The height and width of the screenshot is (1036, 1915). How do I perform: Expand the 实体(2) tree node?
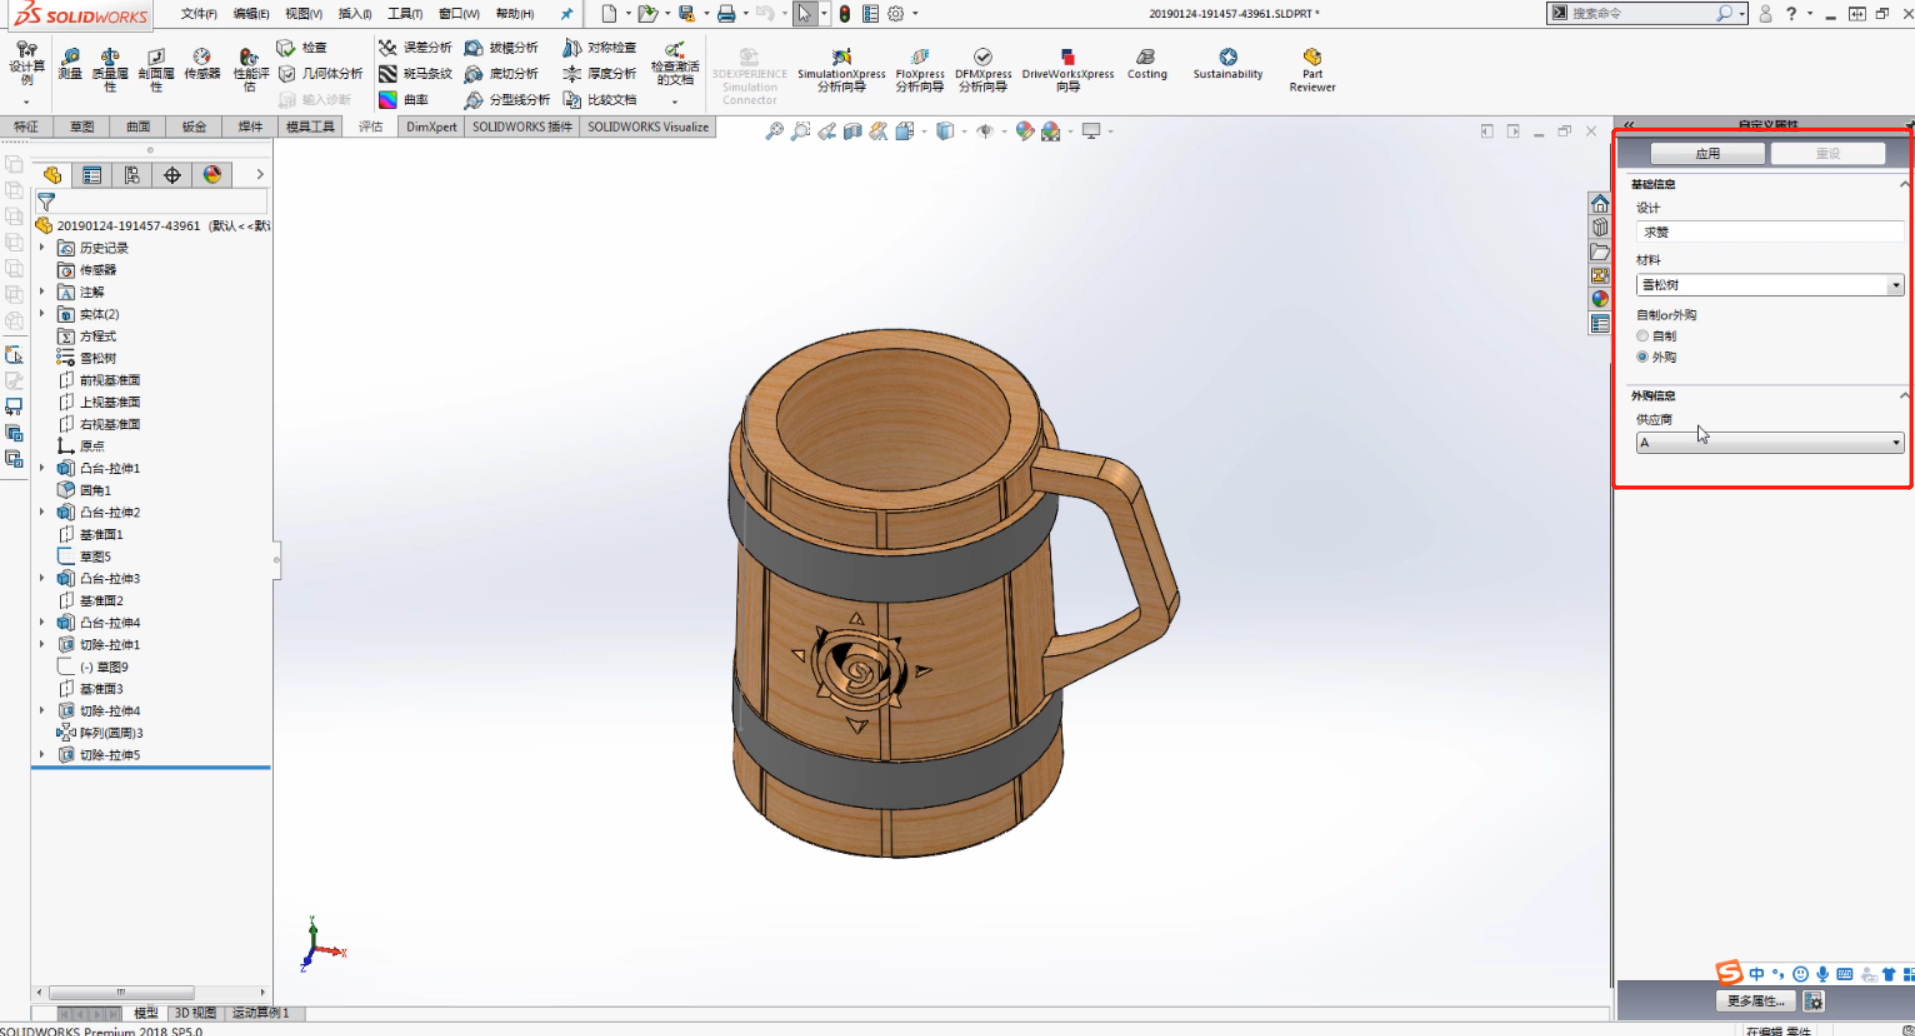42,314
